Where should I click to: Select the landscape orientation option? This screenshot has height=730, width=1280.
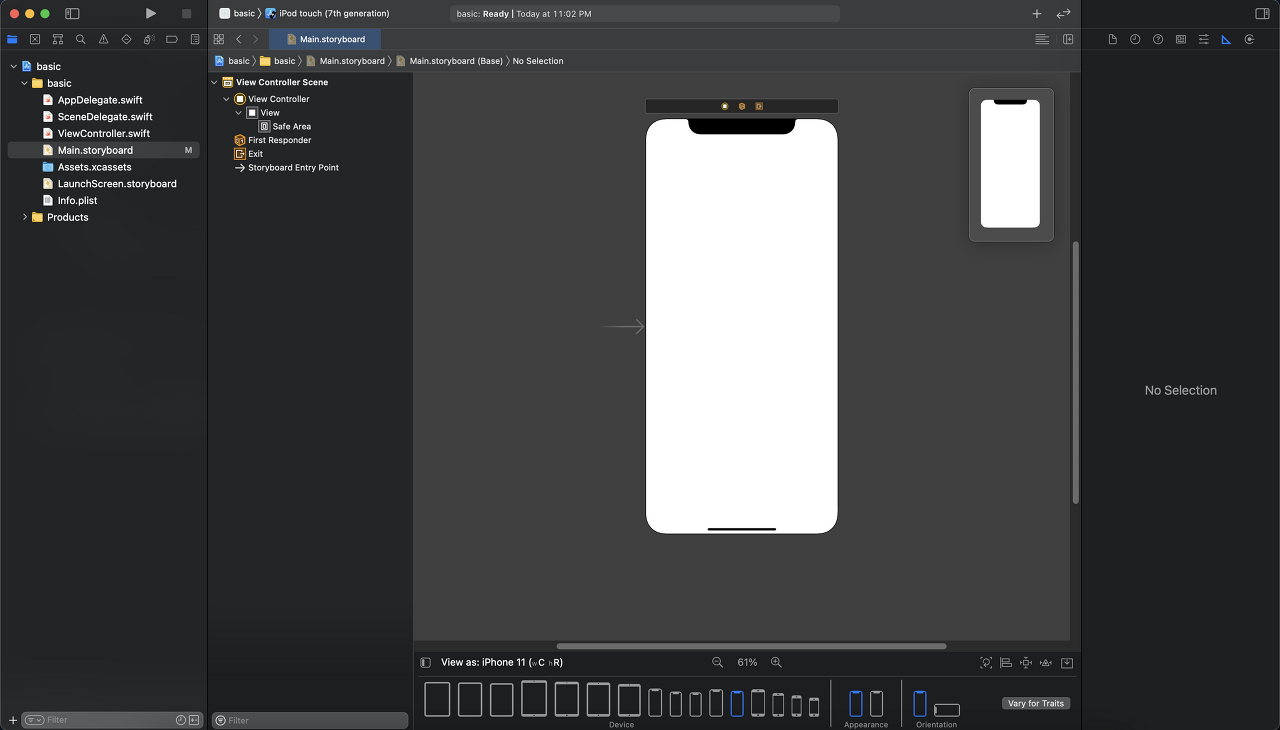coord(946,710)
